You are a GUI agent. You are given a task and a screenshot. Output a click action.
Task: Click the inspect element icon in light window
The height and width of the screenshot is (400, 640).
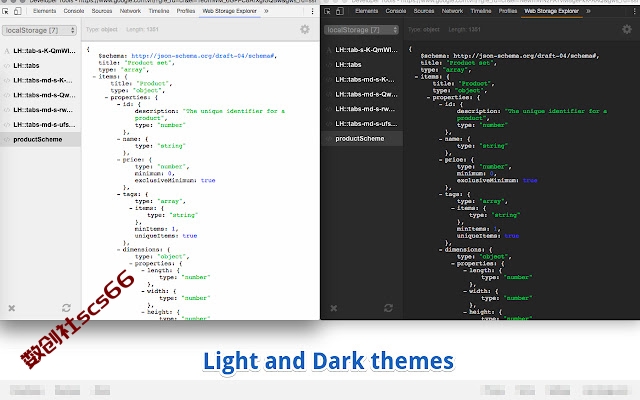(x=6, y=11)
